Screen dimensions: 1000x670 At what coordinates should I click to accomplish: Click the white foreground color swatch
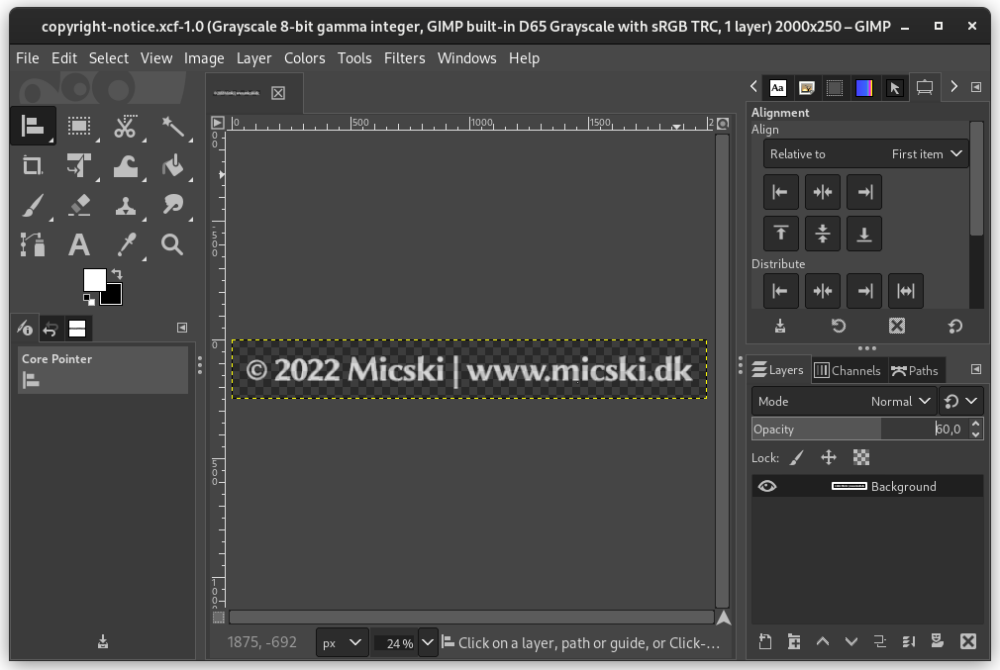click(x=95, y=277)
